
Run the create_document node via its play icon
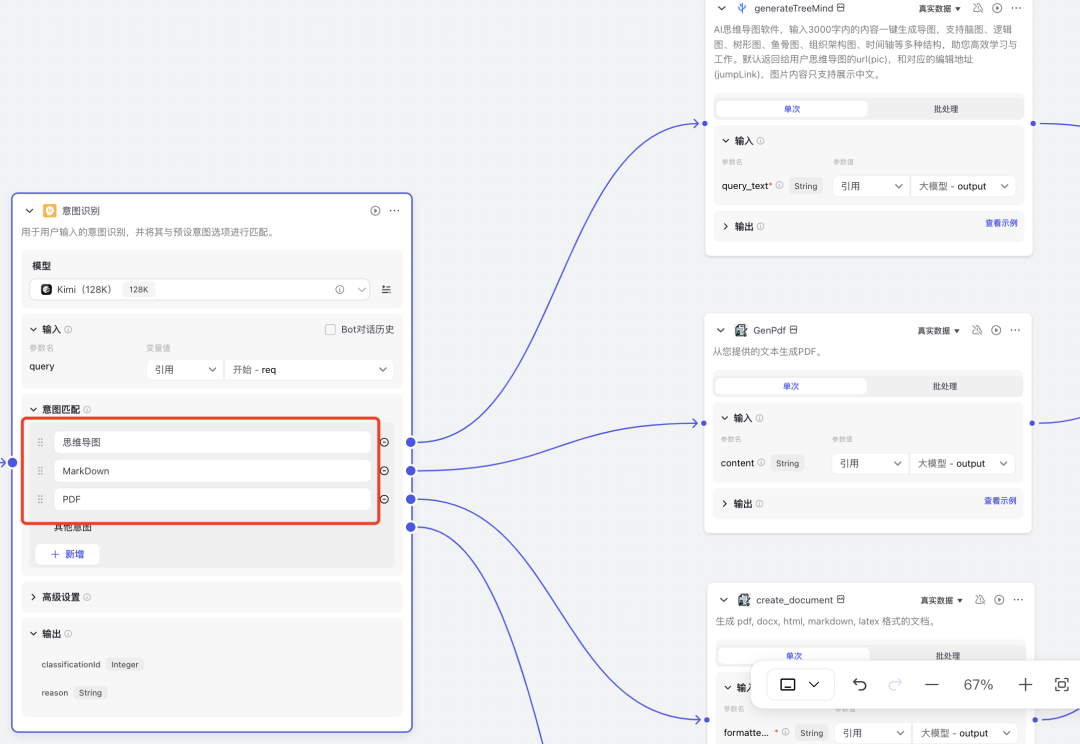998,599
